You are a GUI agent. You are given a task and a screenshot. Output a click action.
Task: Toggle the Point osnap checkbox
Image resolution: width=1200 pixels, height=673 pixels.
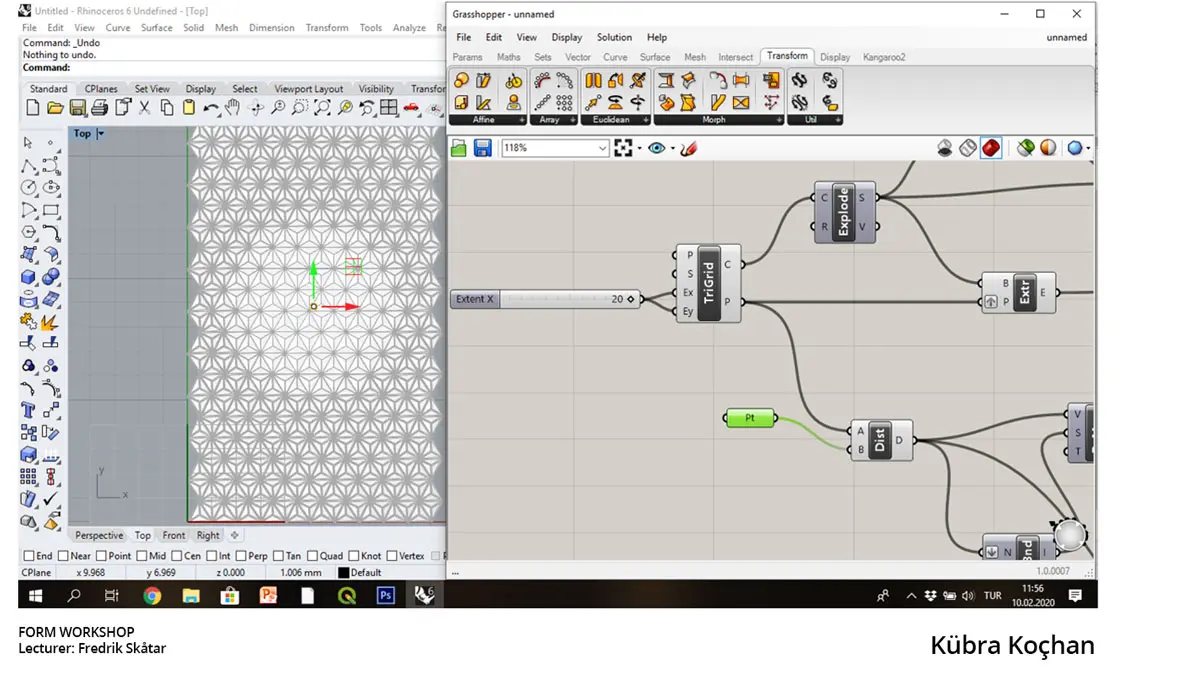coord(102,556)
